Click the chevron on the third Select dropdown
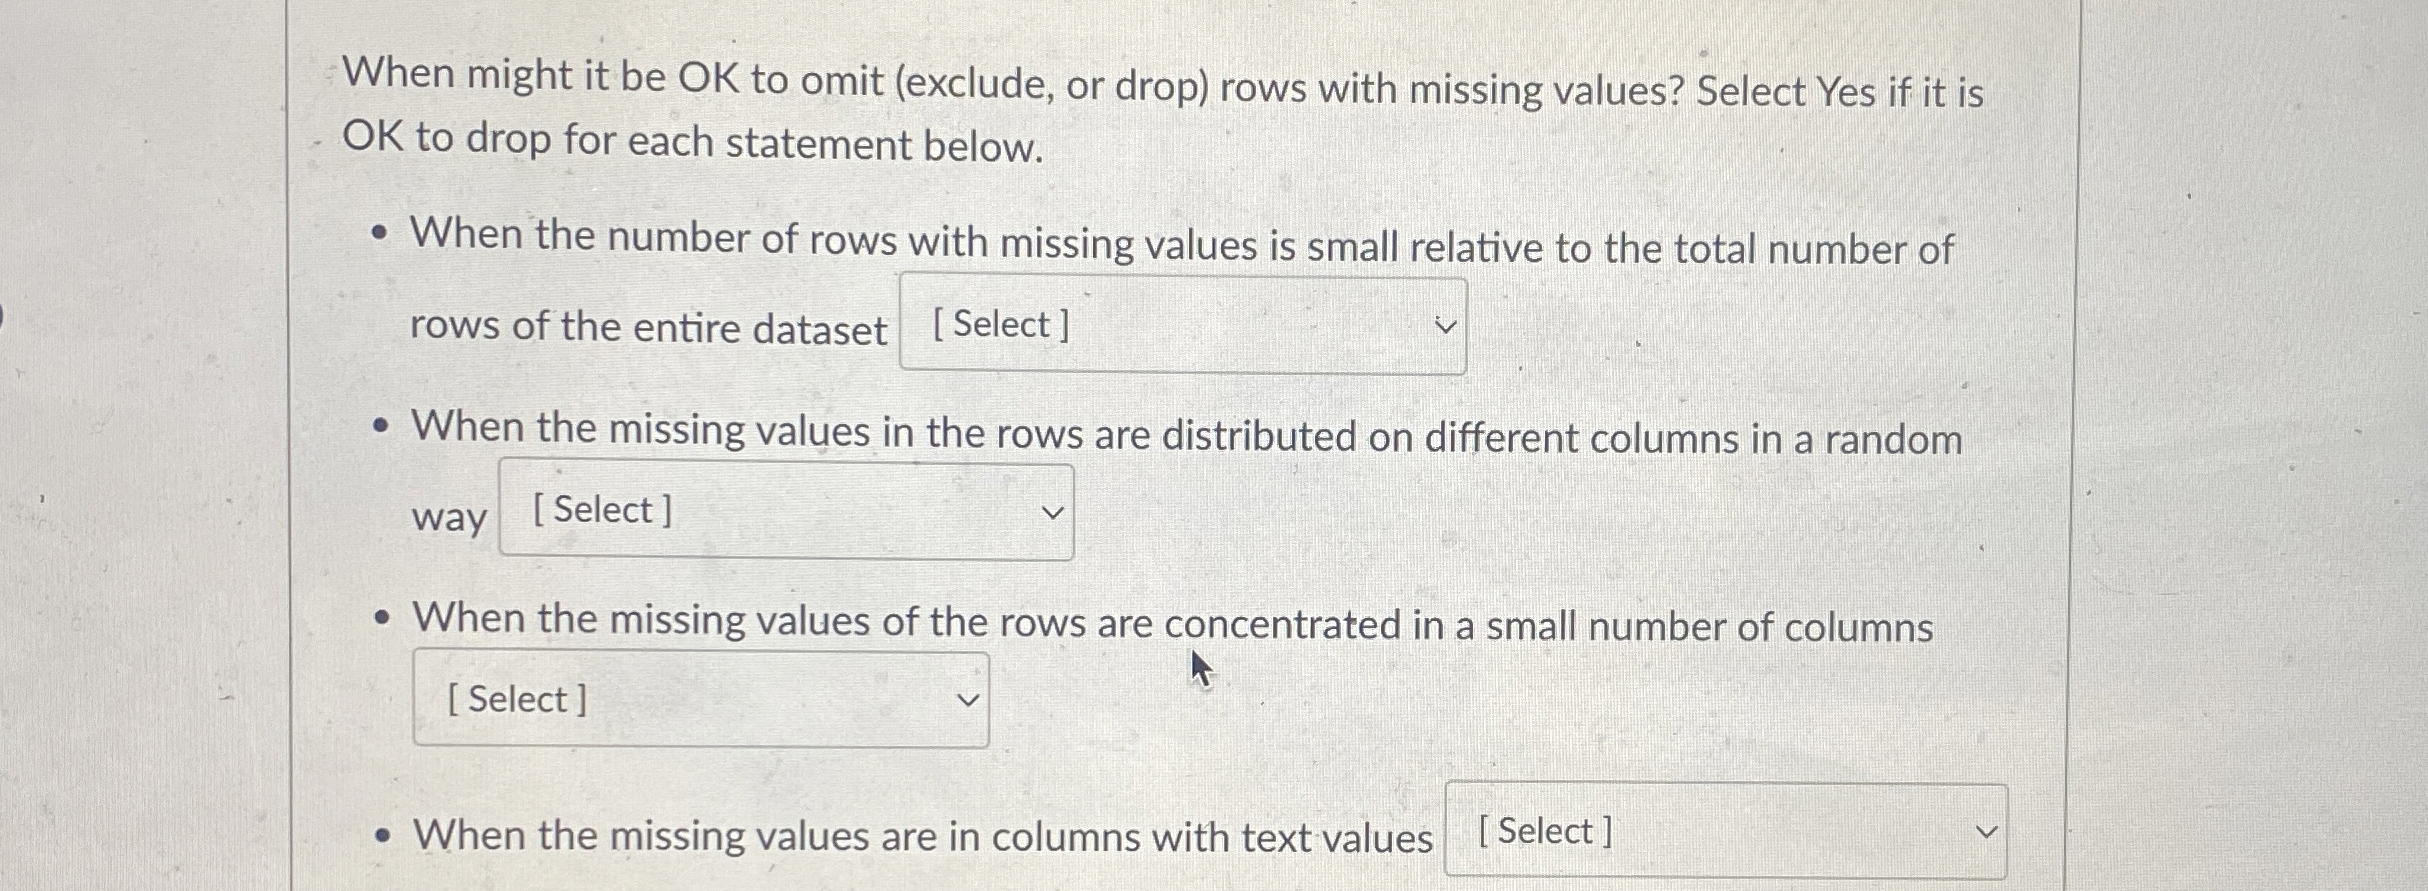Viewport: 2428px width, 891px height. [x=966, y=700]
